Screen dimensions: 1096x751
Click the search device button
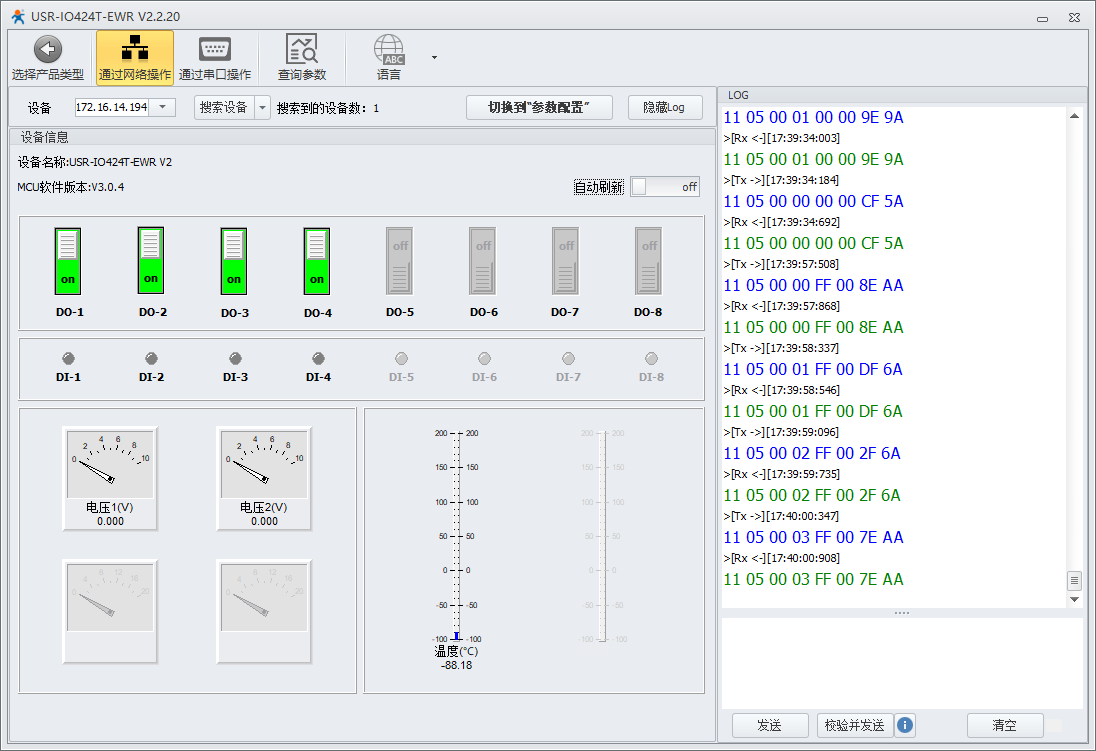[x=224, y=108]
